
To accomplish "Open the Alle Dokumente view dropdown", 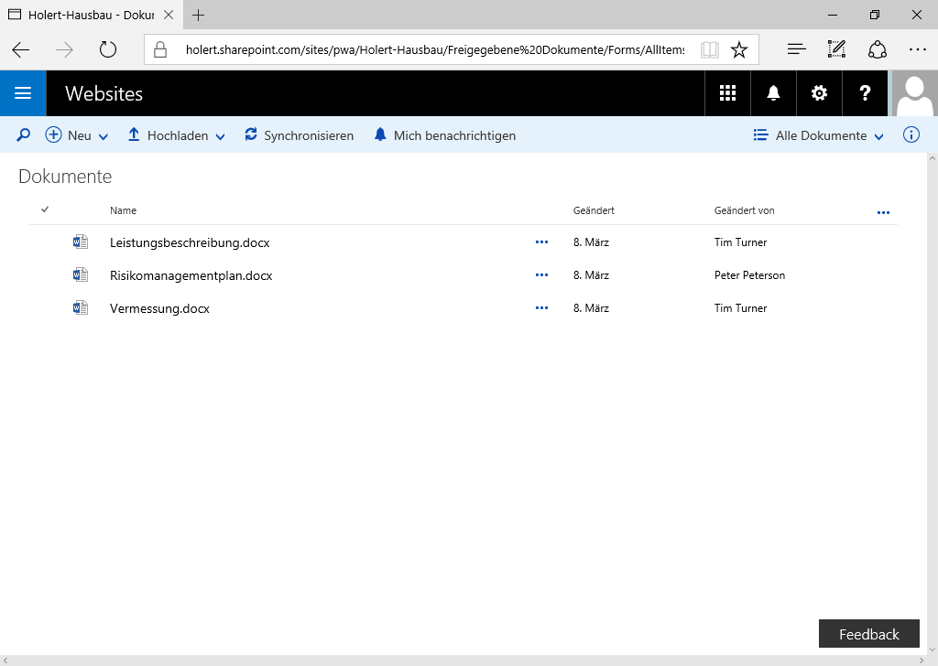I will pyautogui.click(x=818, y=135).
